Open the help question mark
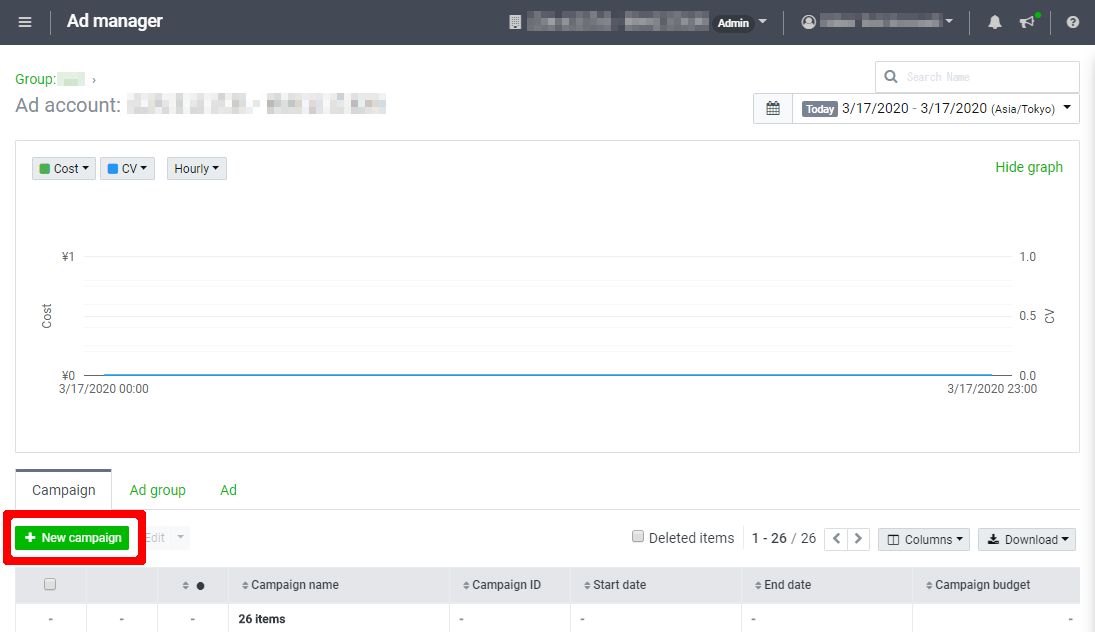This screenshot has height=632, width=1095. coord(1073,22)
